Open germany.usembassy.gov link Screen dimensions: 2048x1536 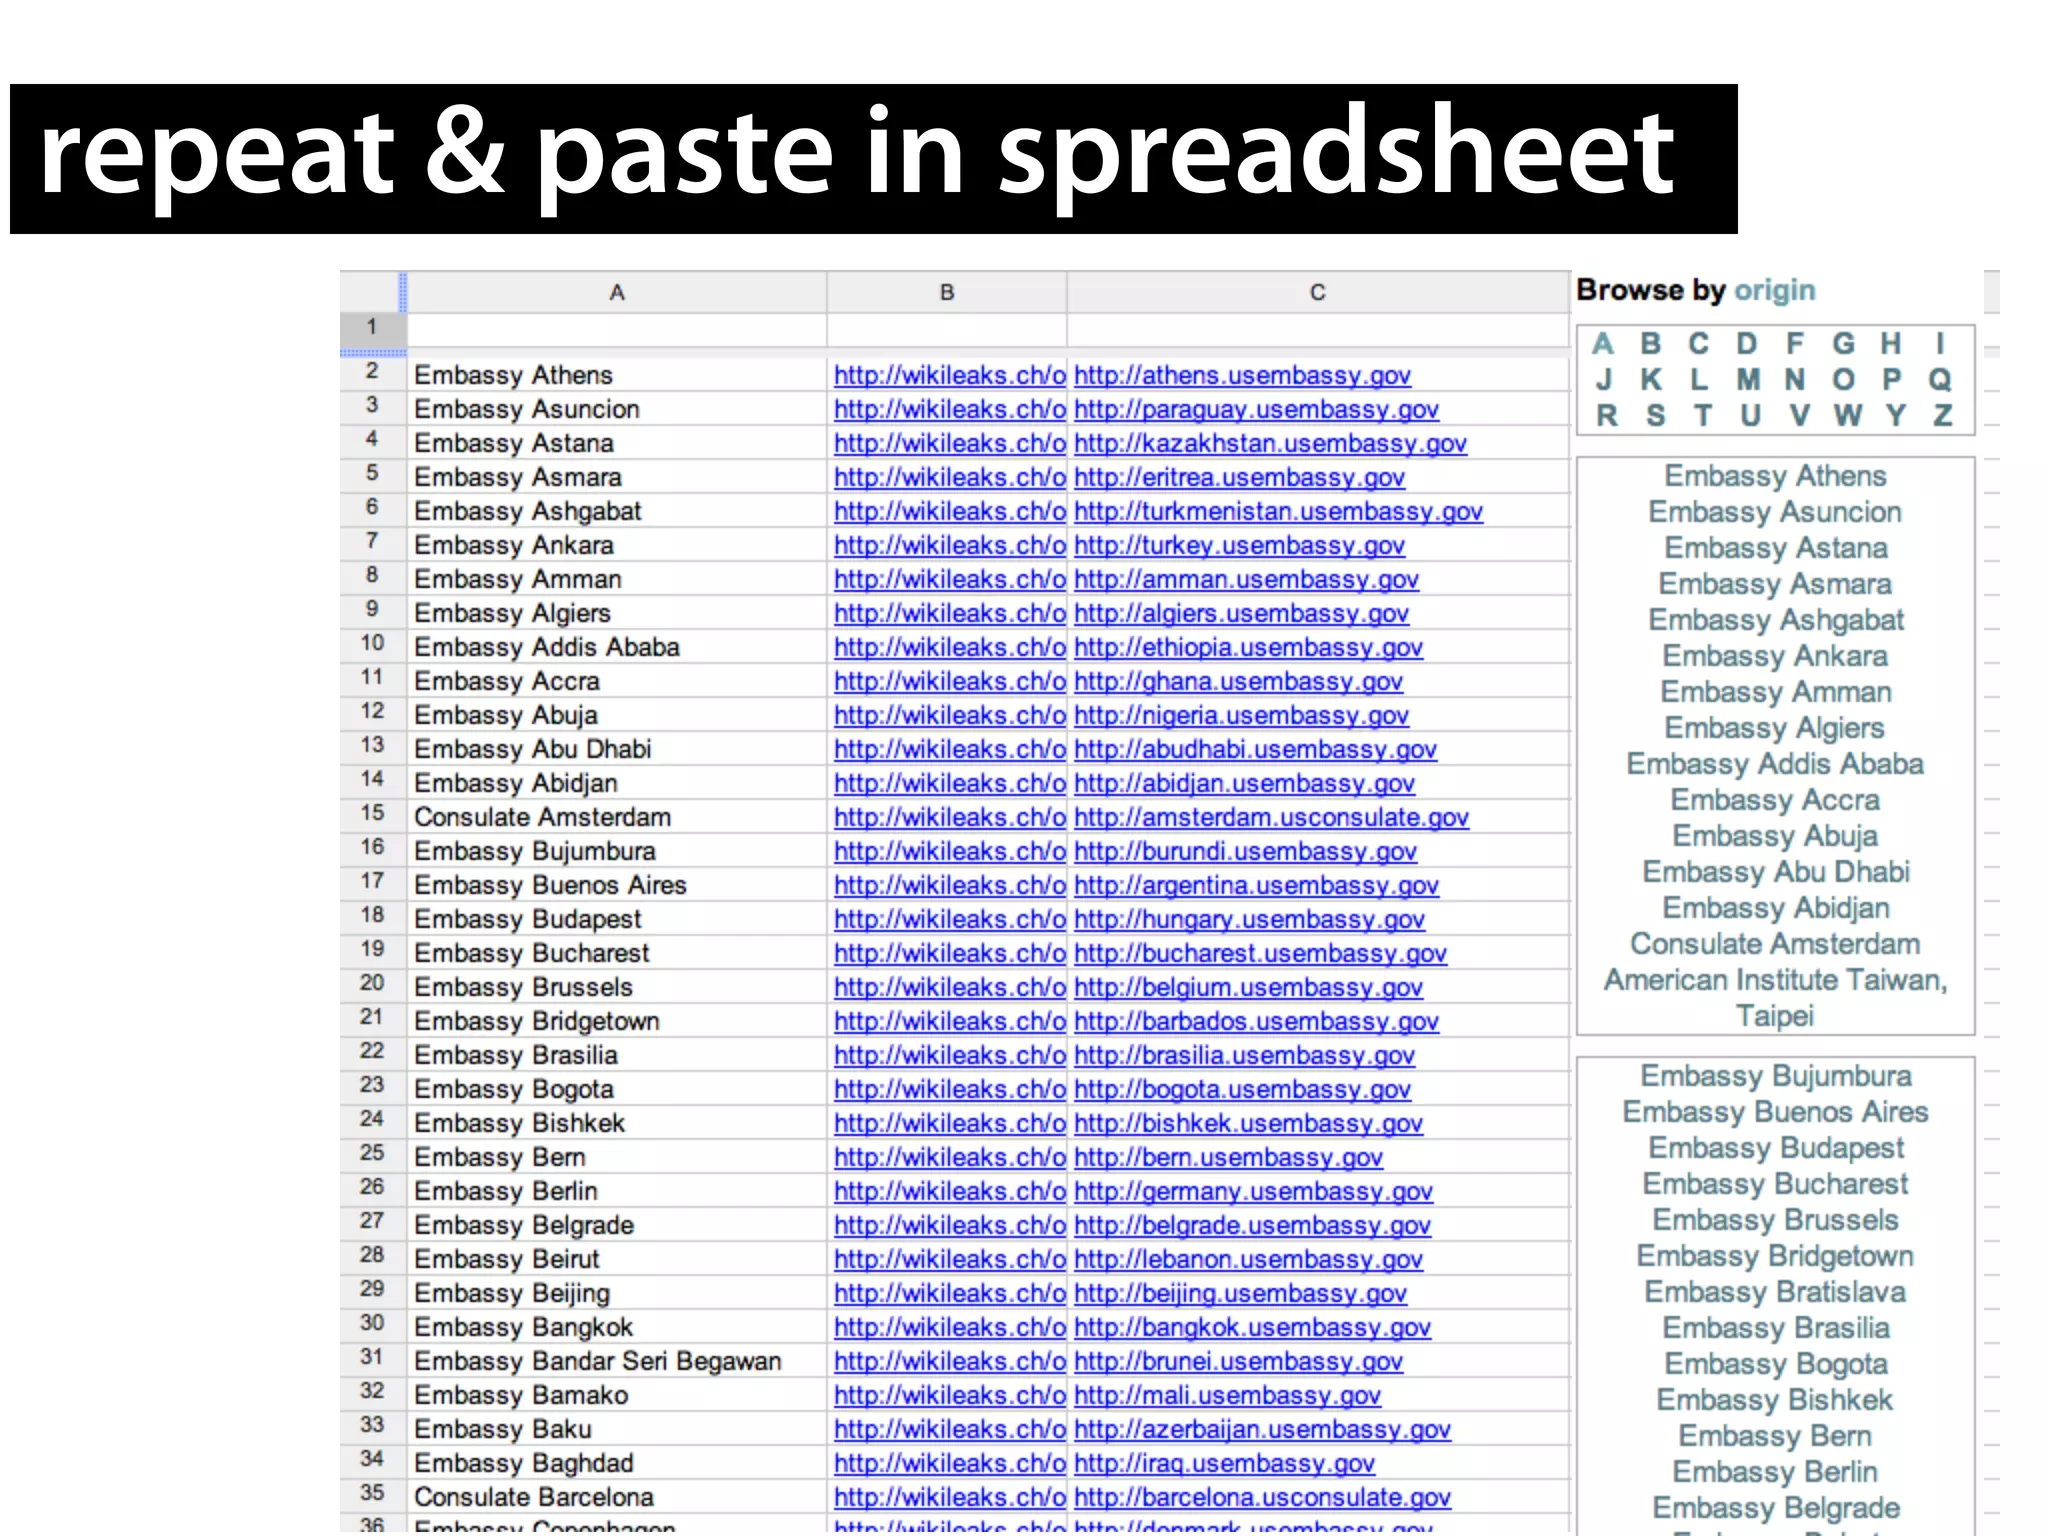[x=1253, y=1191]
